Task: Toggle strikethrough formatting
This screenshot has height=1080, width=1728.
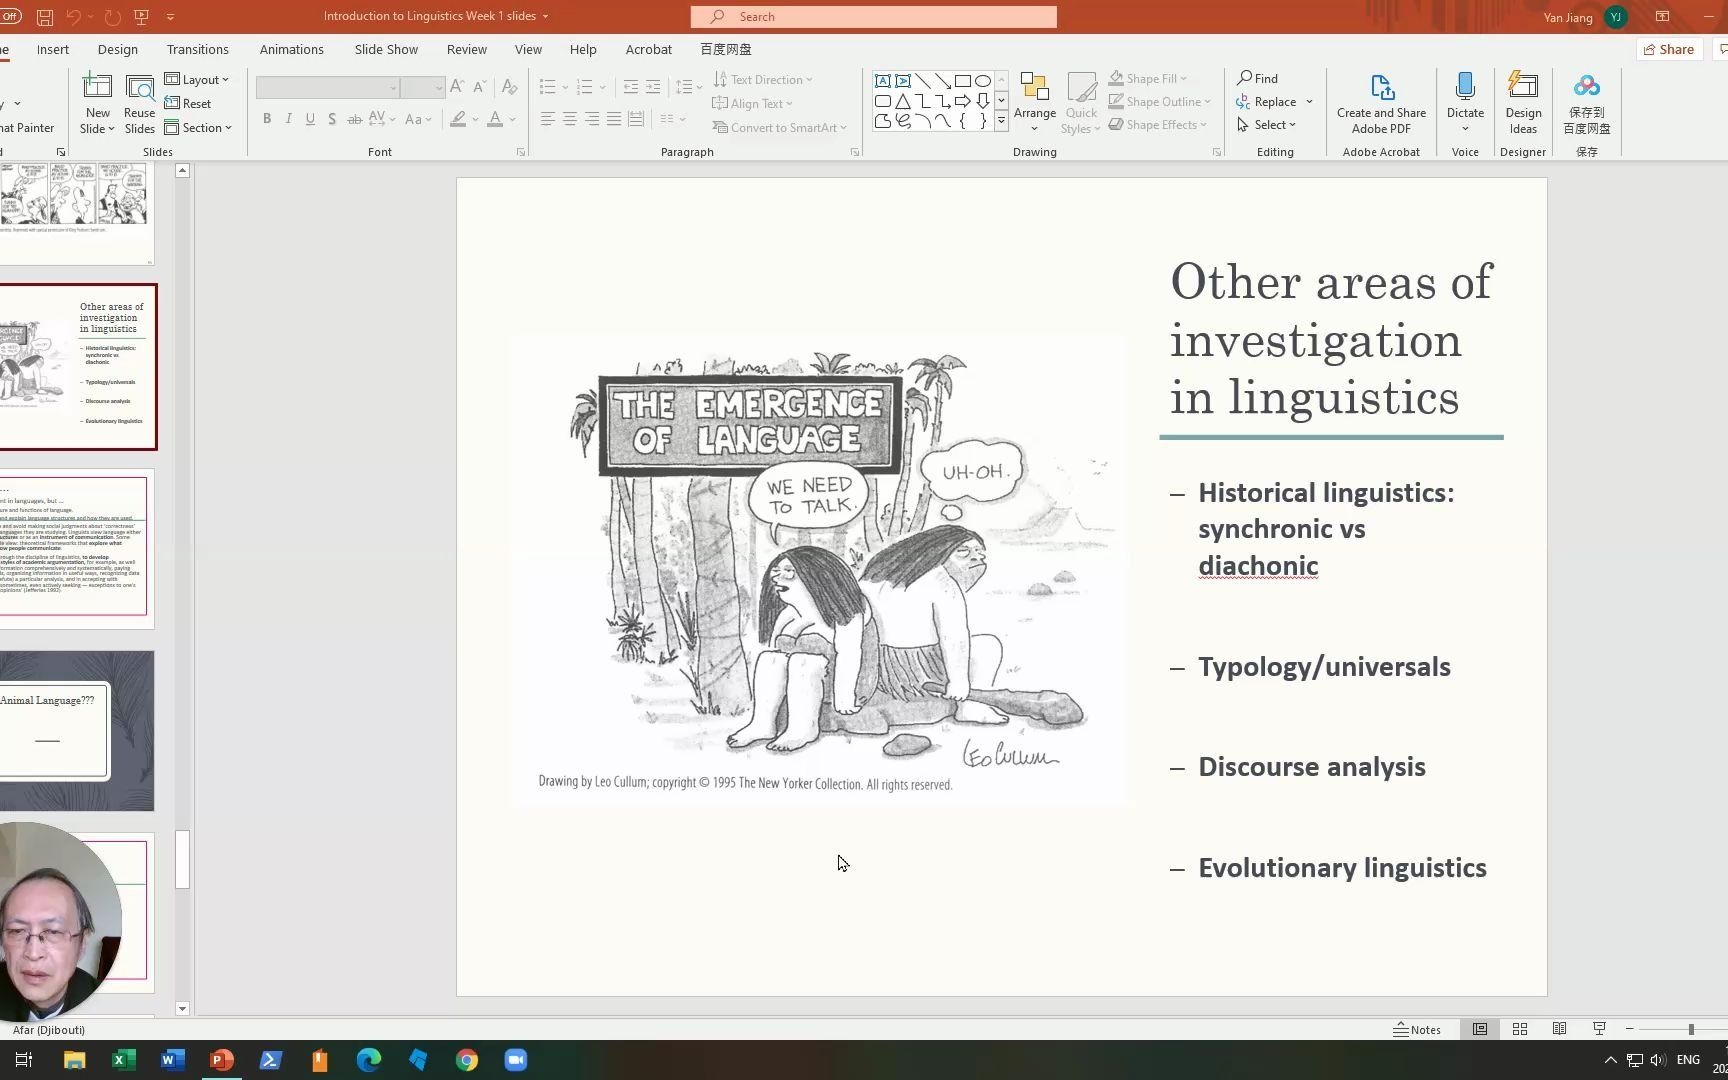Action: point(354,119)
